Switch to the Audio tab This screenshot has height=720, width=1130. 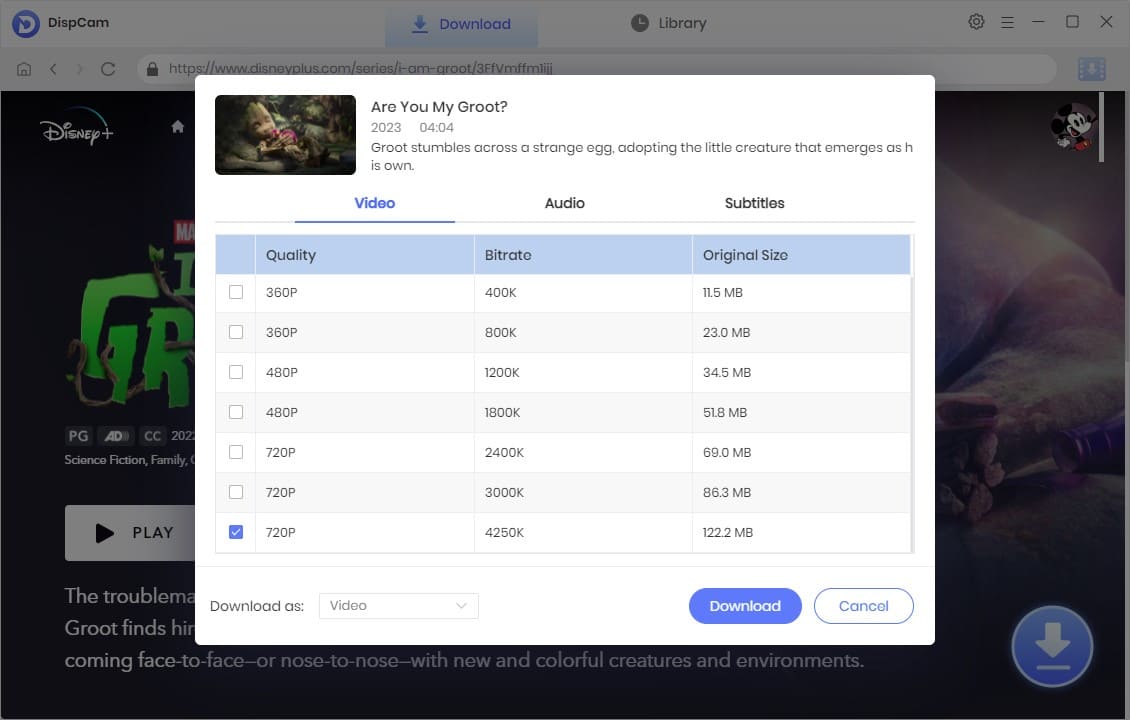pyautogui.click(x=564, y=203)
